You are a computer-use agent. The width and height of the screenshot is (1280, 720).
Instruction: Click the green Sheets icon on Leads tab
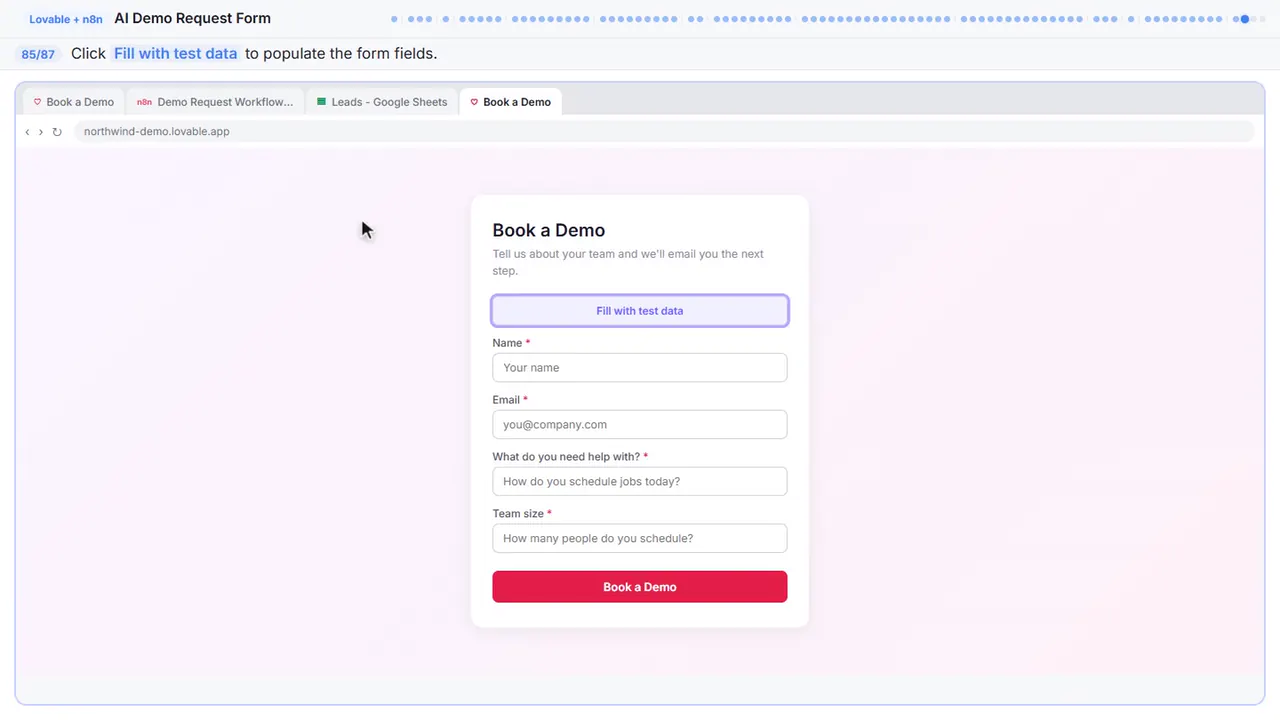click(x=322, y=102)
